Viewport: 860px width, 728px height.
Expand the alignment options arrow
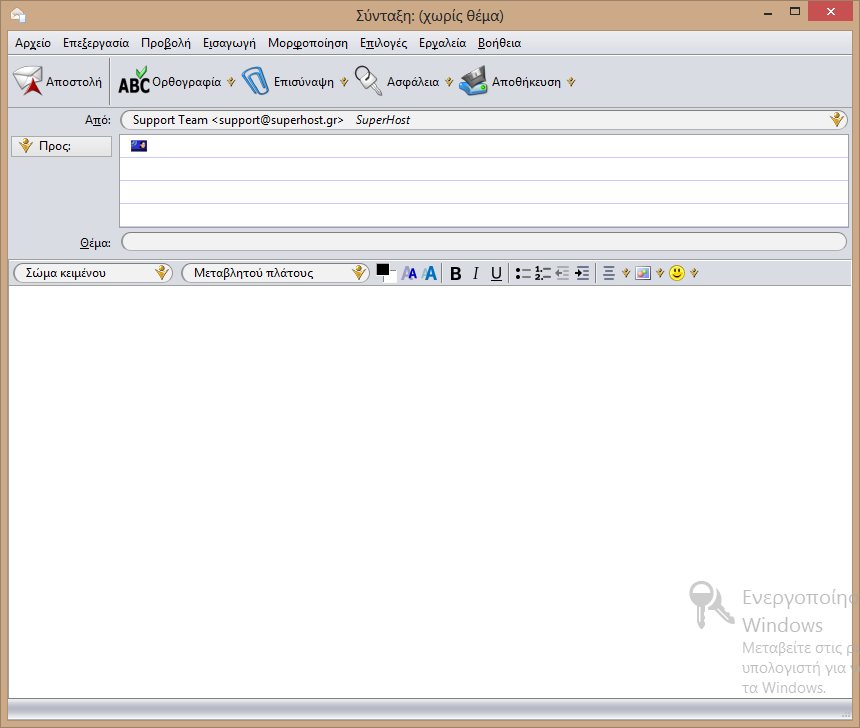pos(626,273)
